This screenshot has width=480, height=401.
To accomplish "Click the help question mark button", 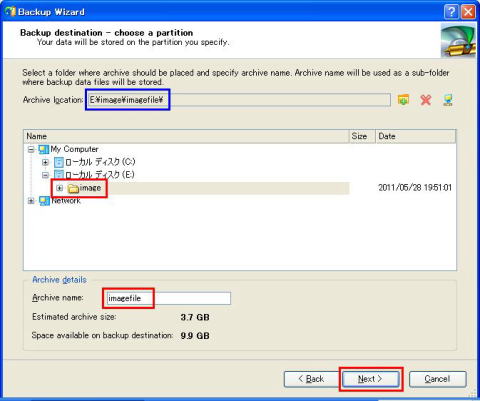I will click(x=451, y=12).
